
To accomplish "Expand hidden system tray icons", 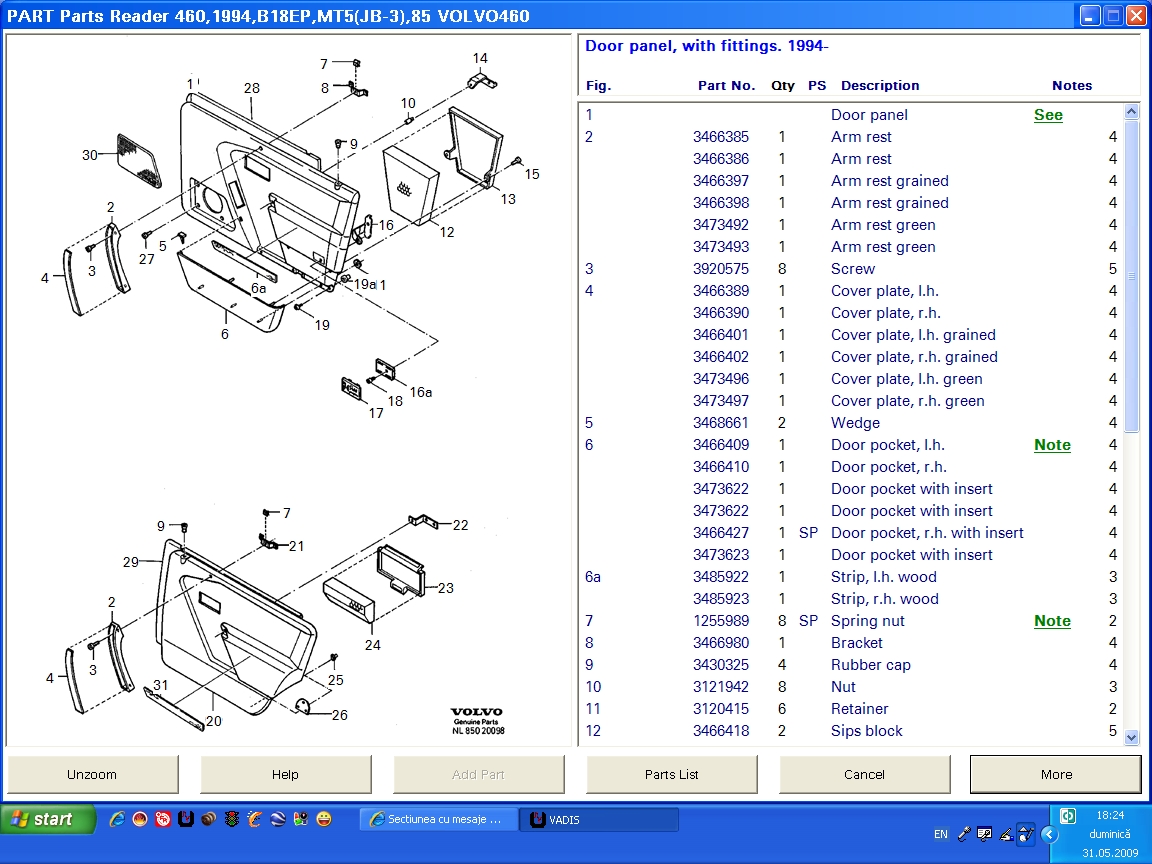I will 1049,834.
